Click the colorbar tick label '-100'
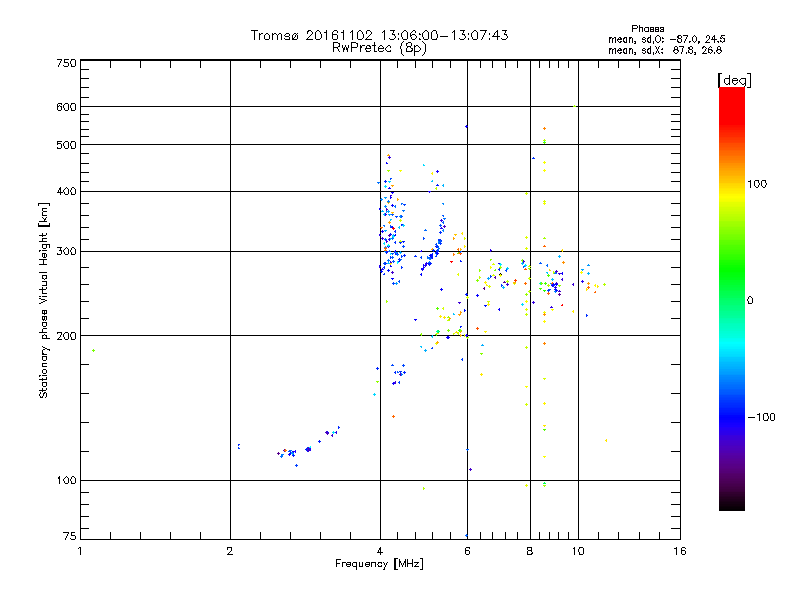The width and height of the screenshot is (800, 600). tap(761, 417)
